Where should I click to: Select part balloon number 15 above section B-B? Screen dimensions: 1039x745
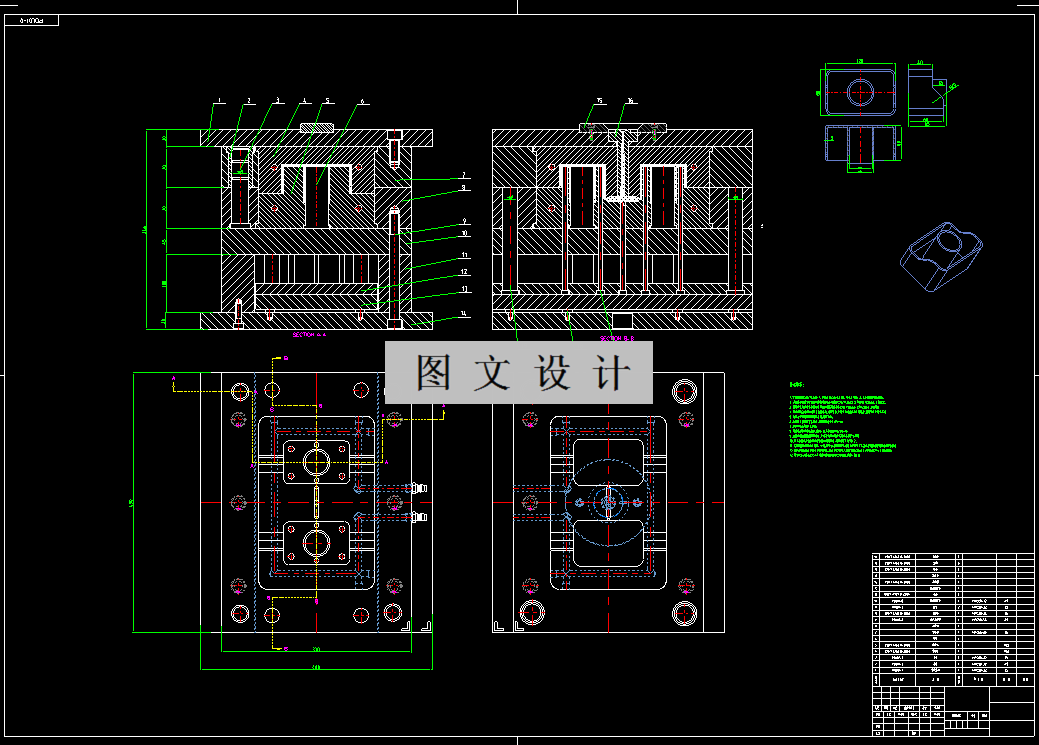pos(600,101)
